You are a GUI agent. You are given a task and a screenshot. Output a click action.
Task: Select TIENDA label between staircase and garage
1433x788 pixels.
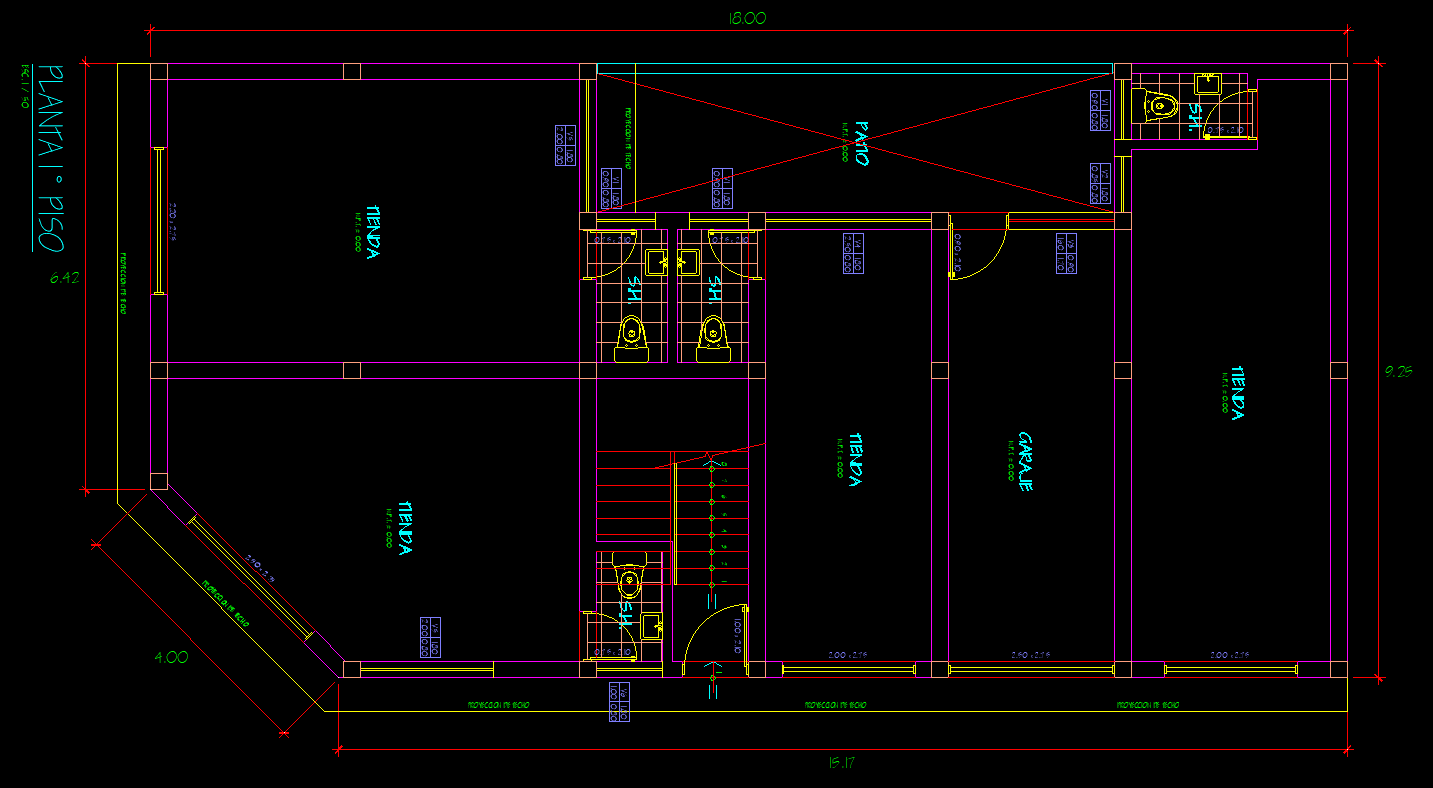pos(855,460)
